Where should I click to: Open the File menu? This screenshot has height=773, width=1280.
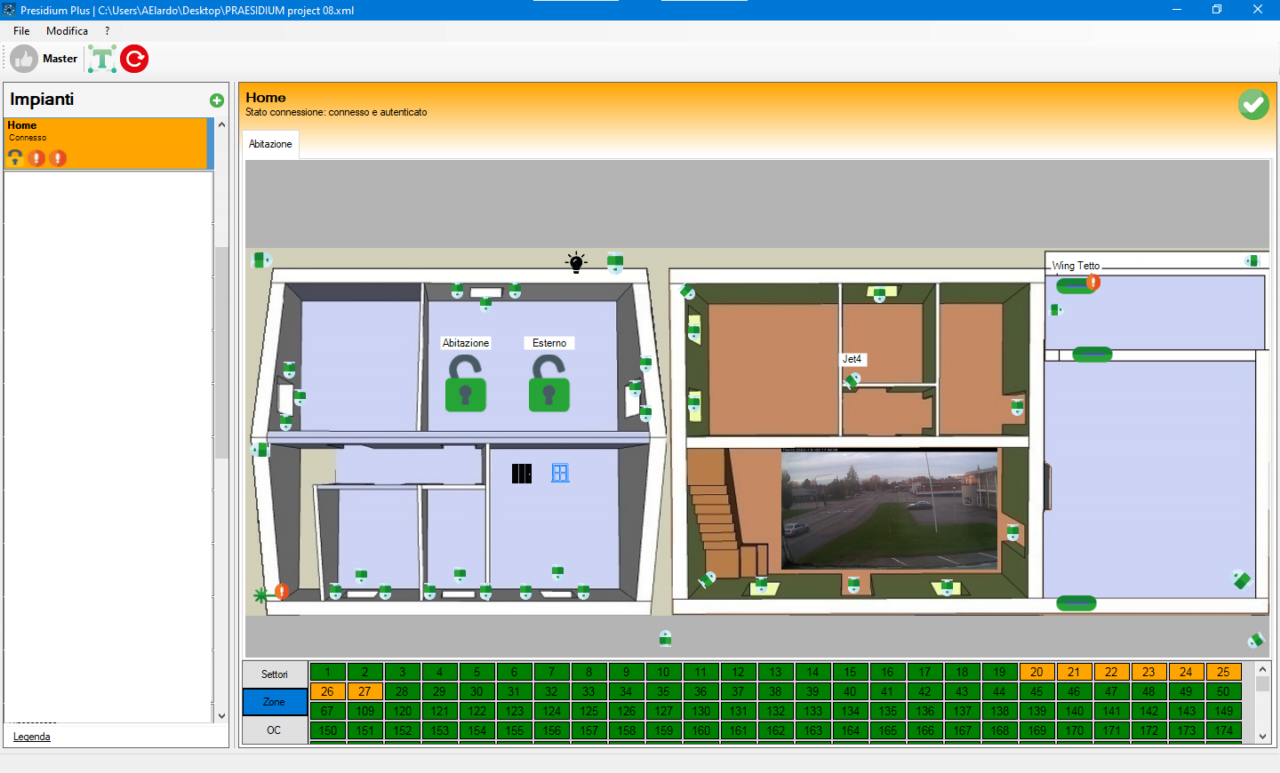[21, 31]
